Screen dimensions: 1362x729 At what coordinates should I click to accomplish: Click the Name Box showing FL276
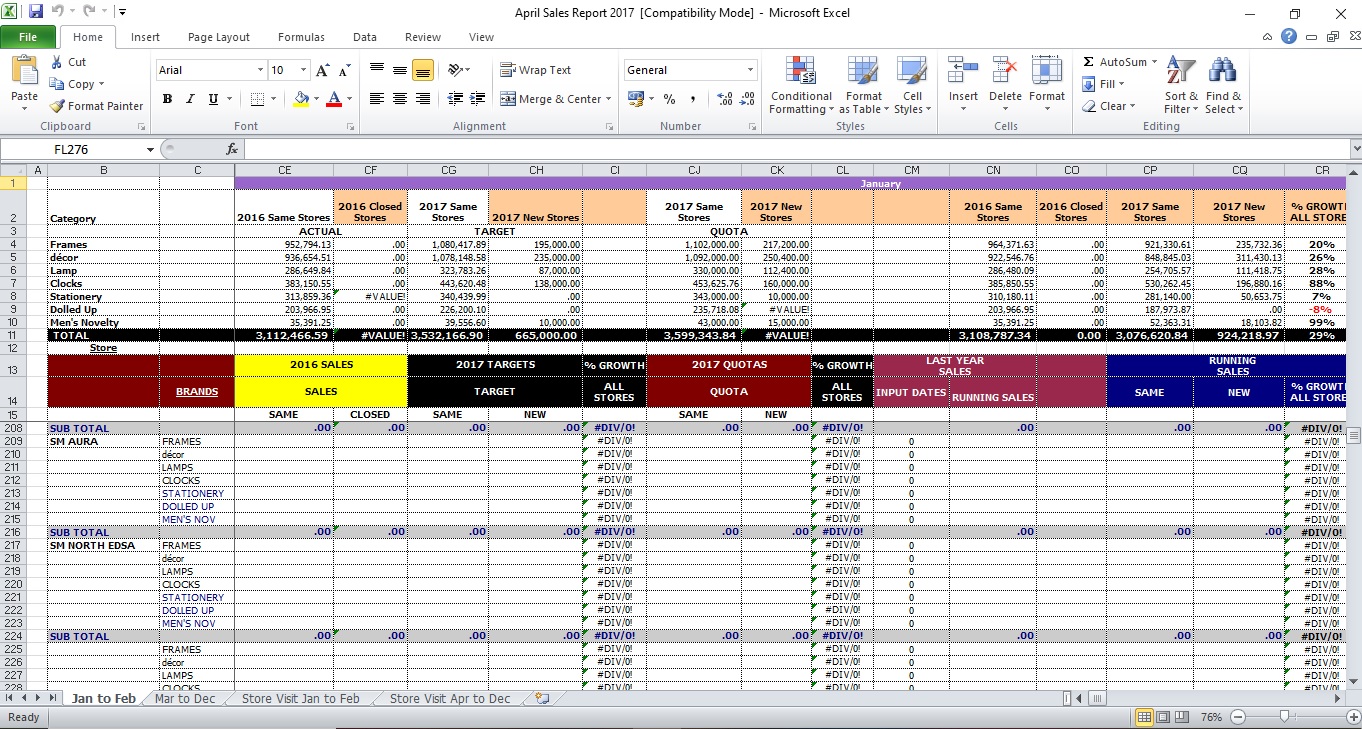click(72, 149)
